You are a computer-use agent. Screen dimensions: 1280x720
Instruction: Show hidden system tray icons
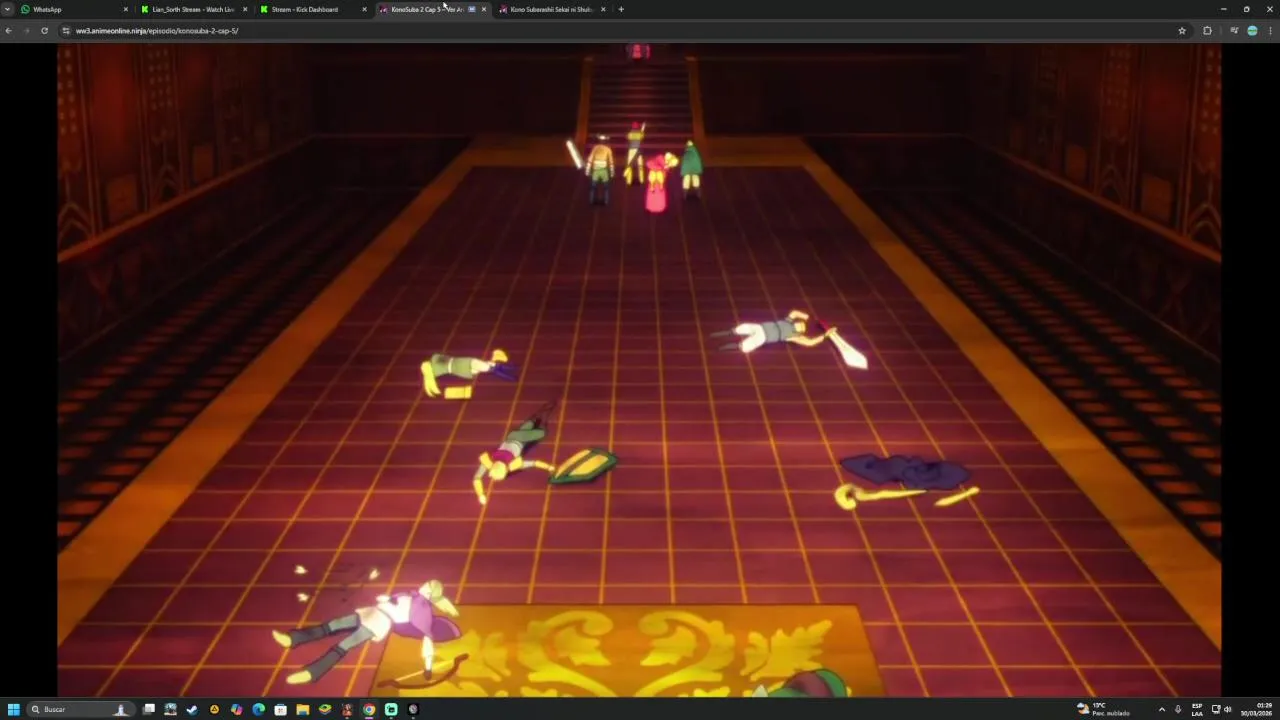click(1162, 709)
